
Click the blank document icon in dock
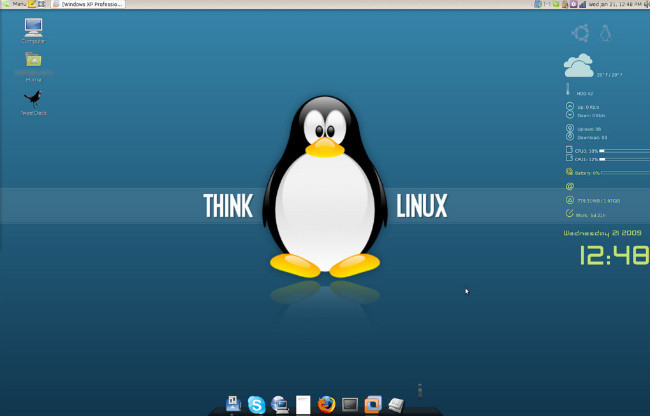[x=304, y=404]
